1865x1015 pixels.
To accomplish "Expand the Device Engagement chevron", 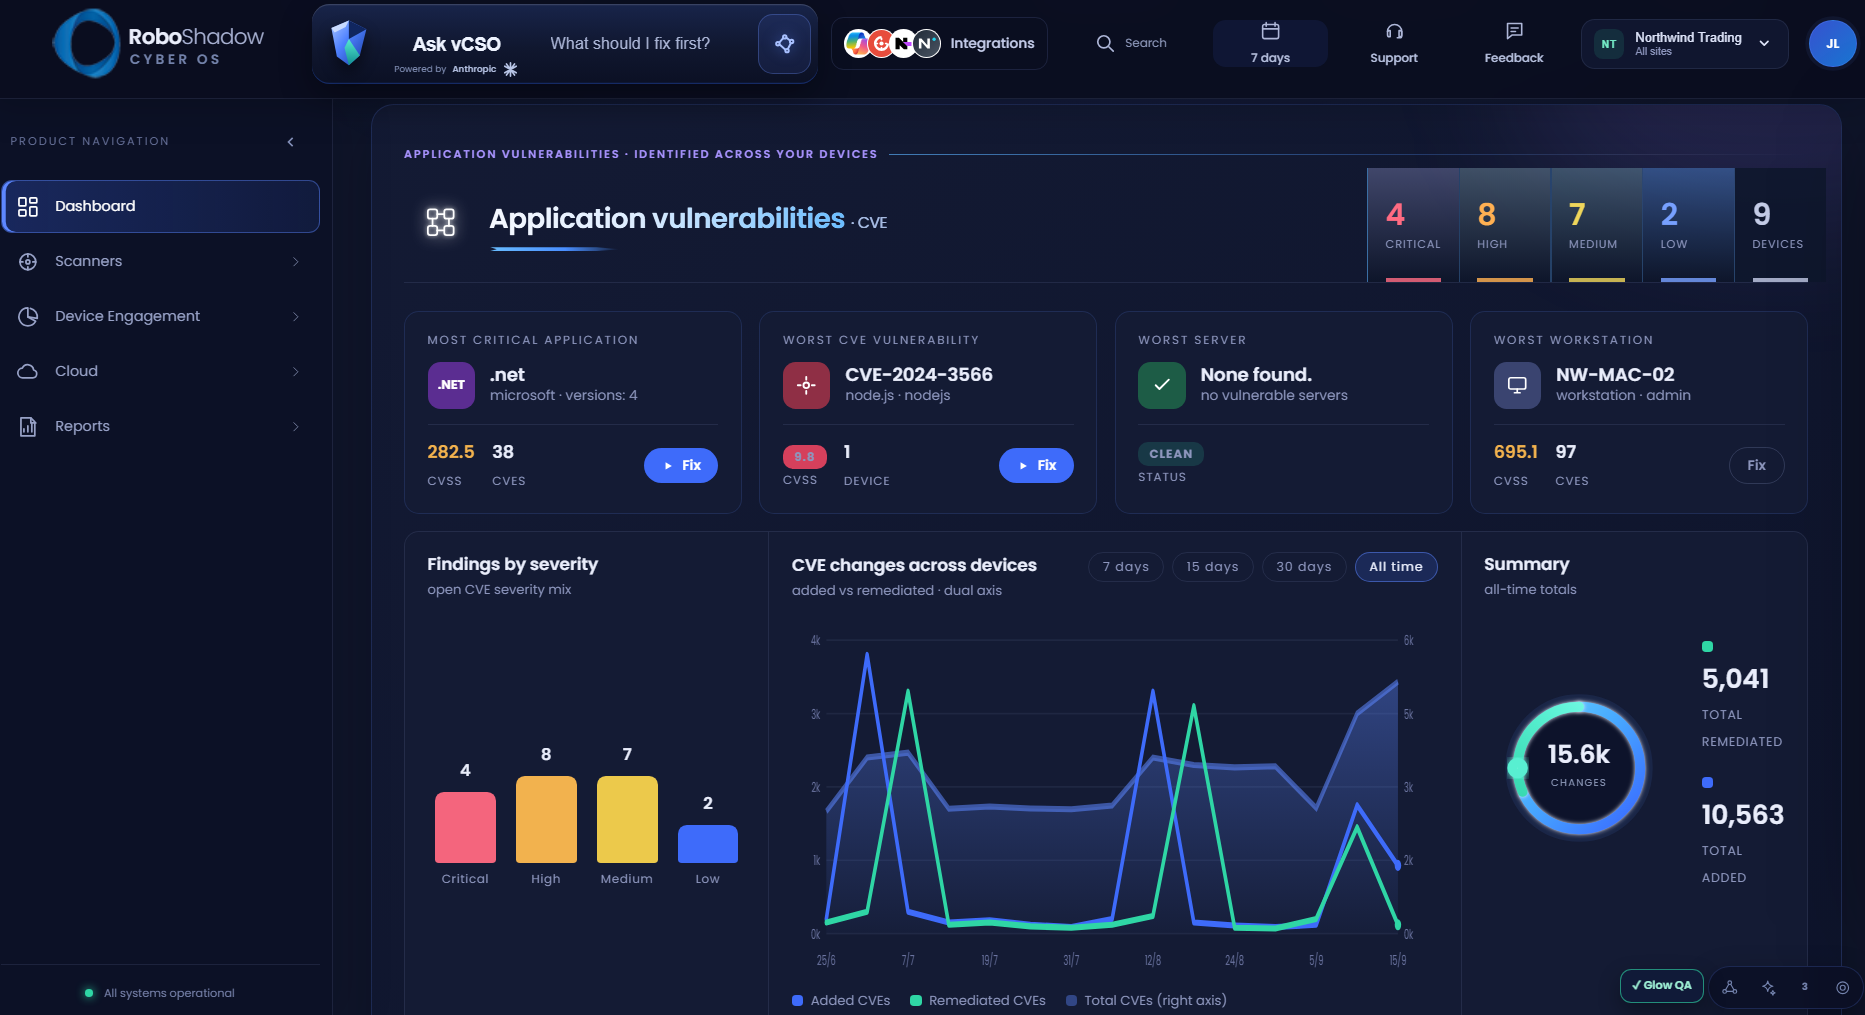I will (295, 317).
